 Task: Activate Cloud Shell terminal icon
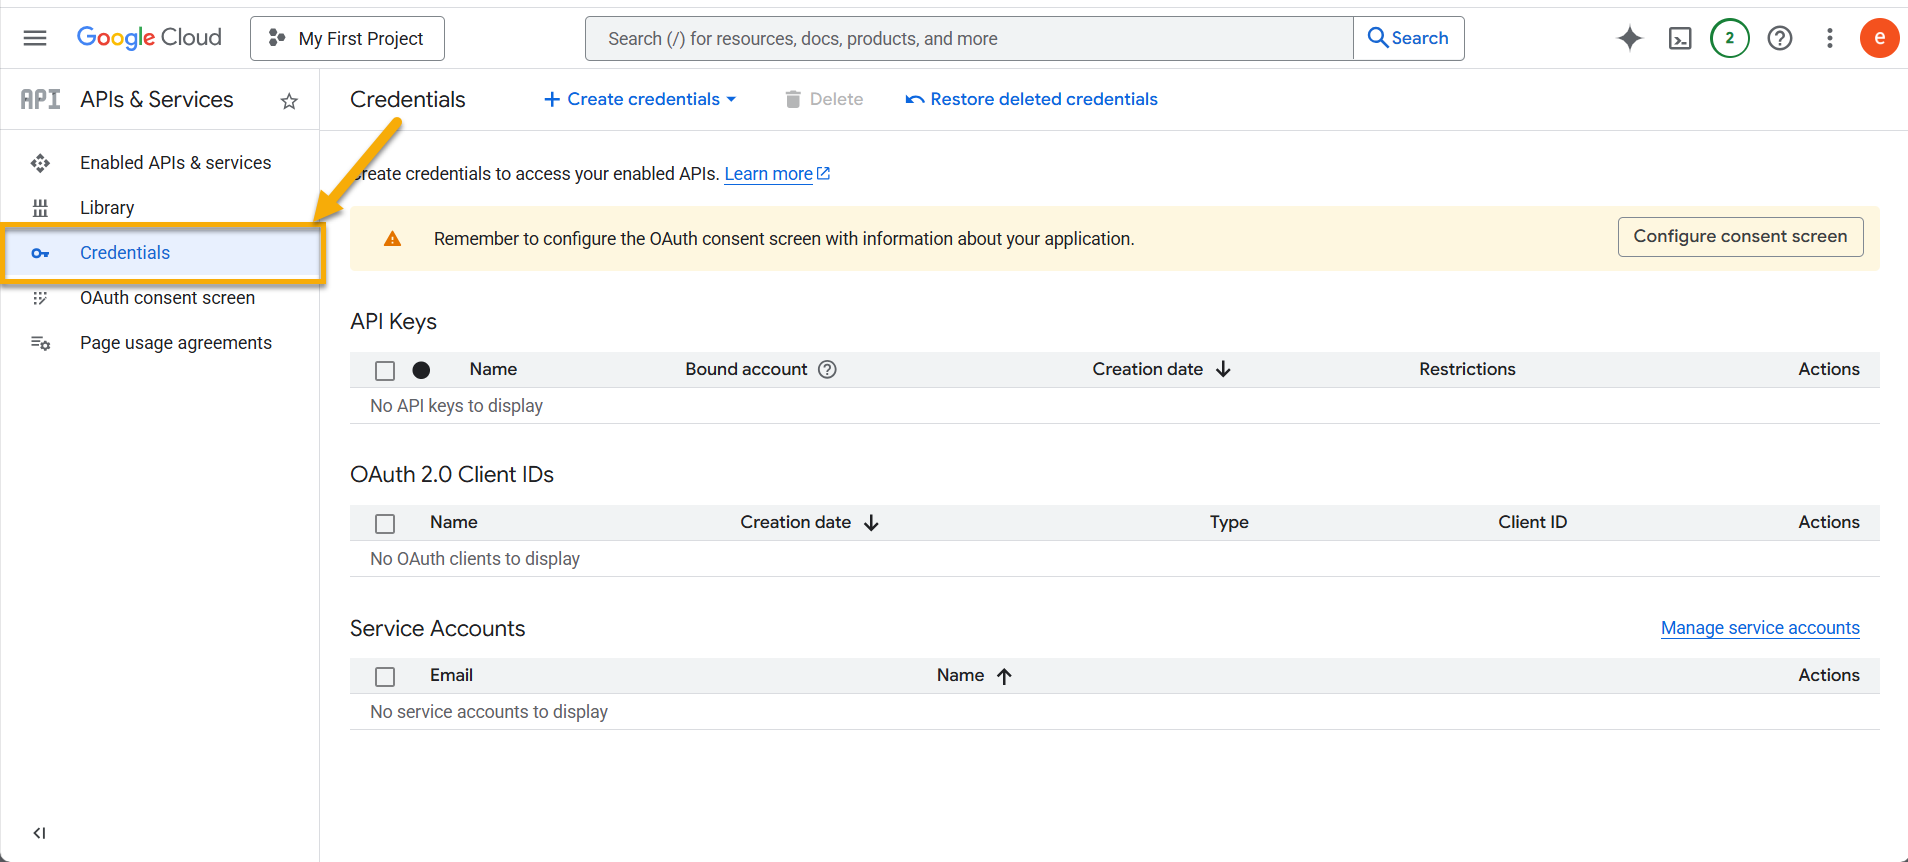pyautogui.click(x=1680, y=38)
